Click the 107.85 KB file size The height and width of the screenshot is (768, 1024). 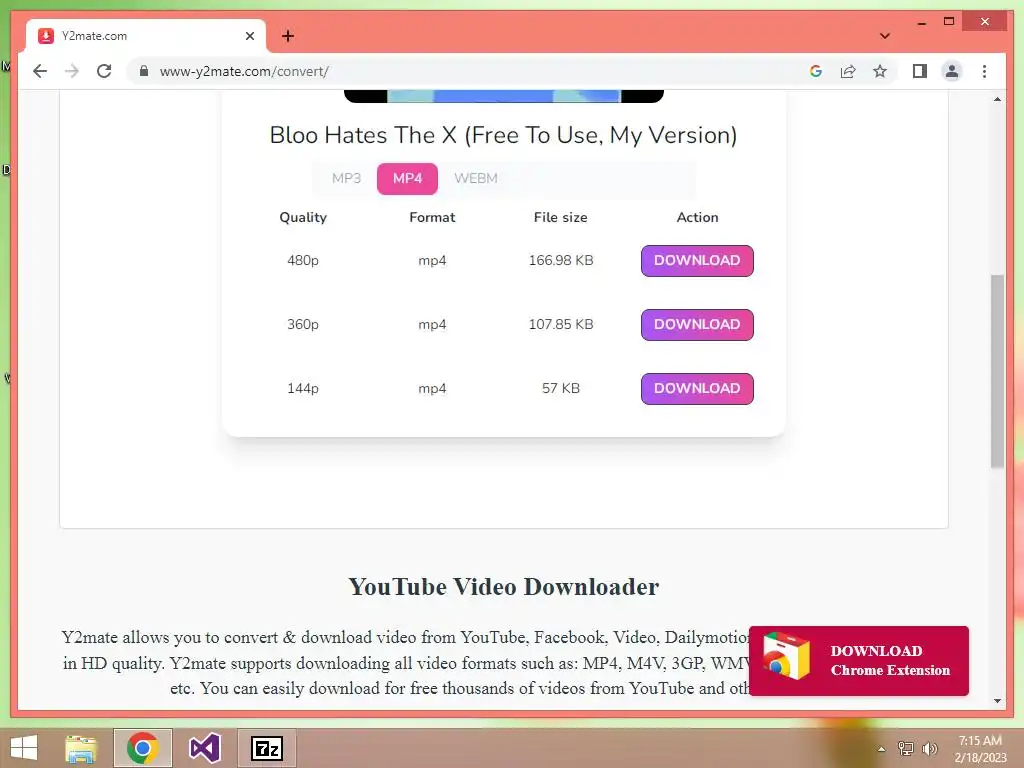tap(561, 324)
